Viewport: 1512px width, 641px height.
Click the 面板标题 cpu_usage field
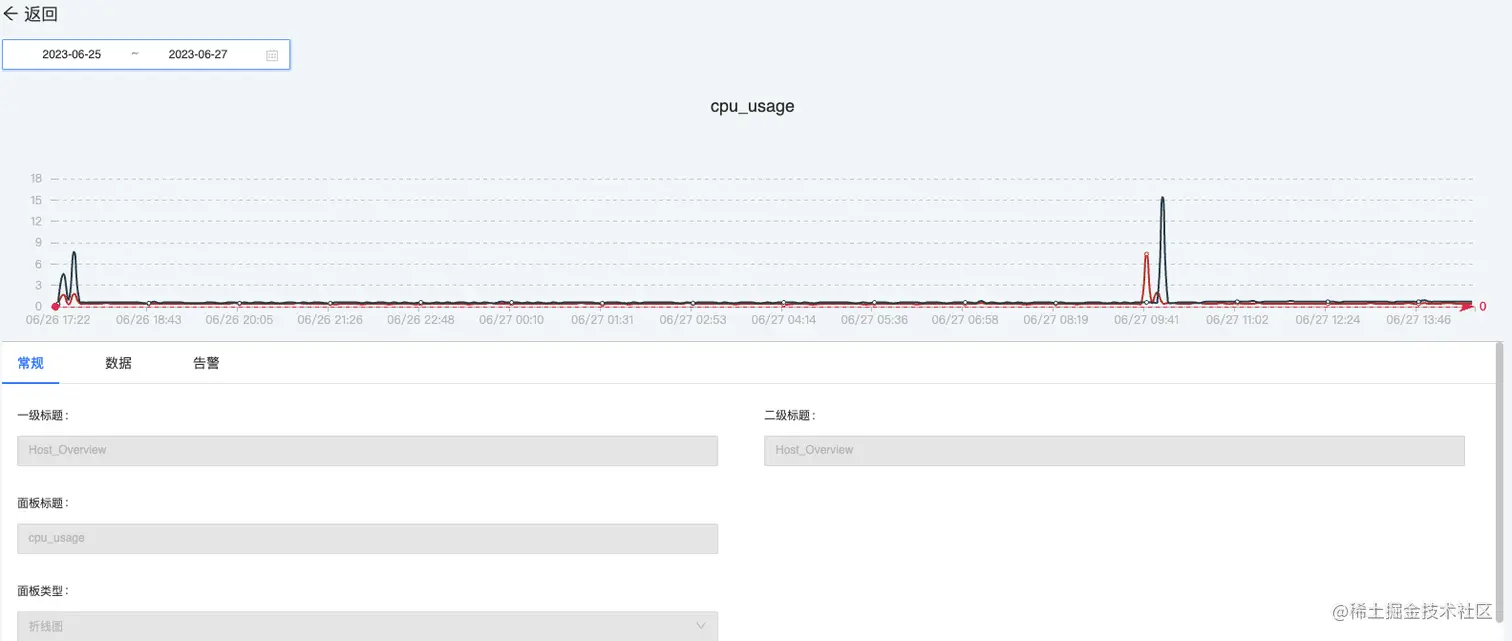coord(367,538)
